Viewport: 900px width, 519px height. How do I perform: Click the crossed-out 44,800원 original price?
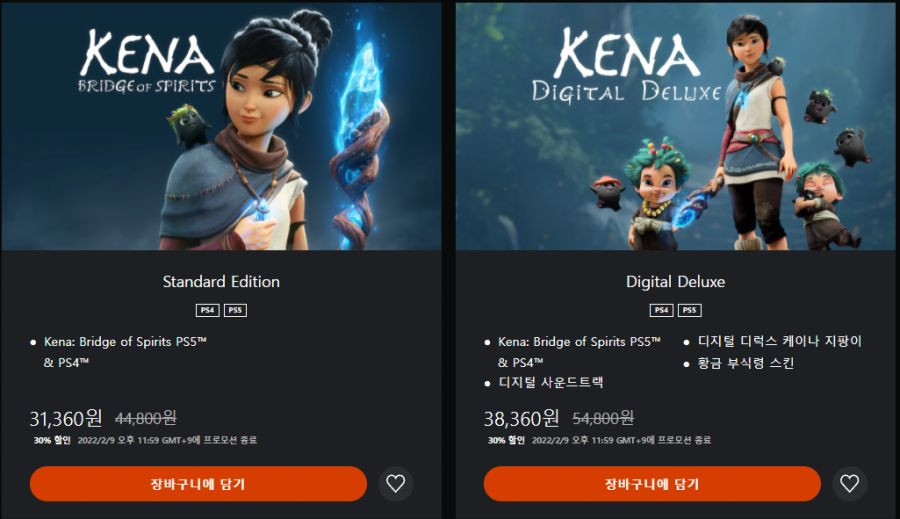tap(146, 418)
